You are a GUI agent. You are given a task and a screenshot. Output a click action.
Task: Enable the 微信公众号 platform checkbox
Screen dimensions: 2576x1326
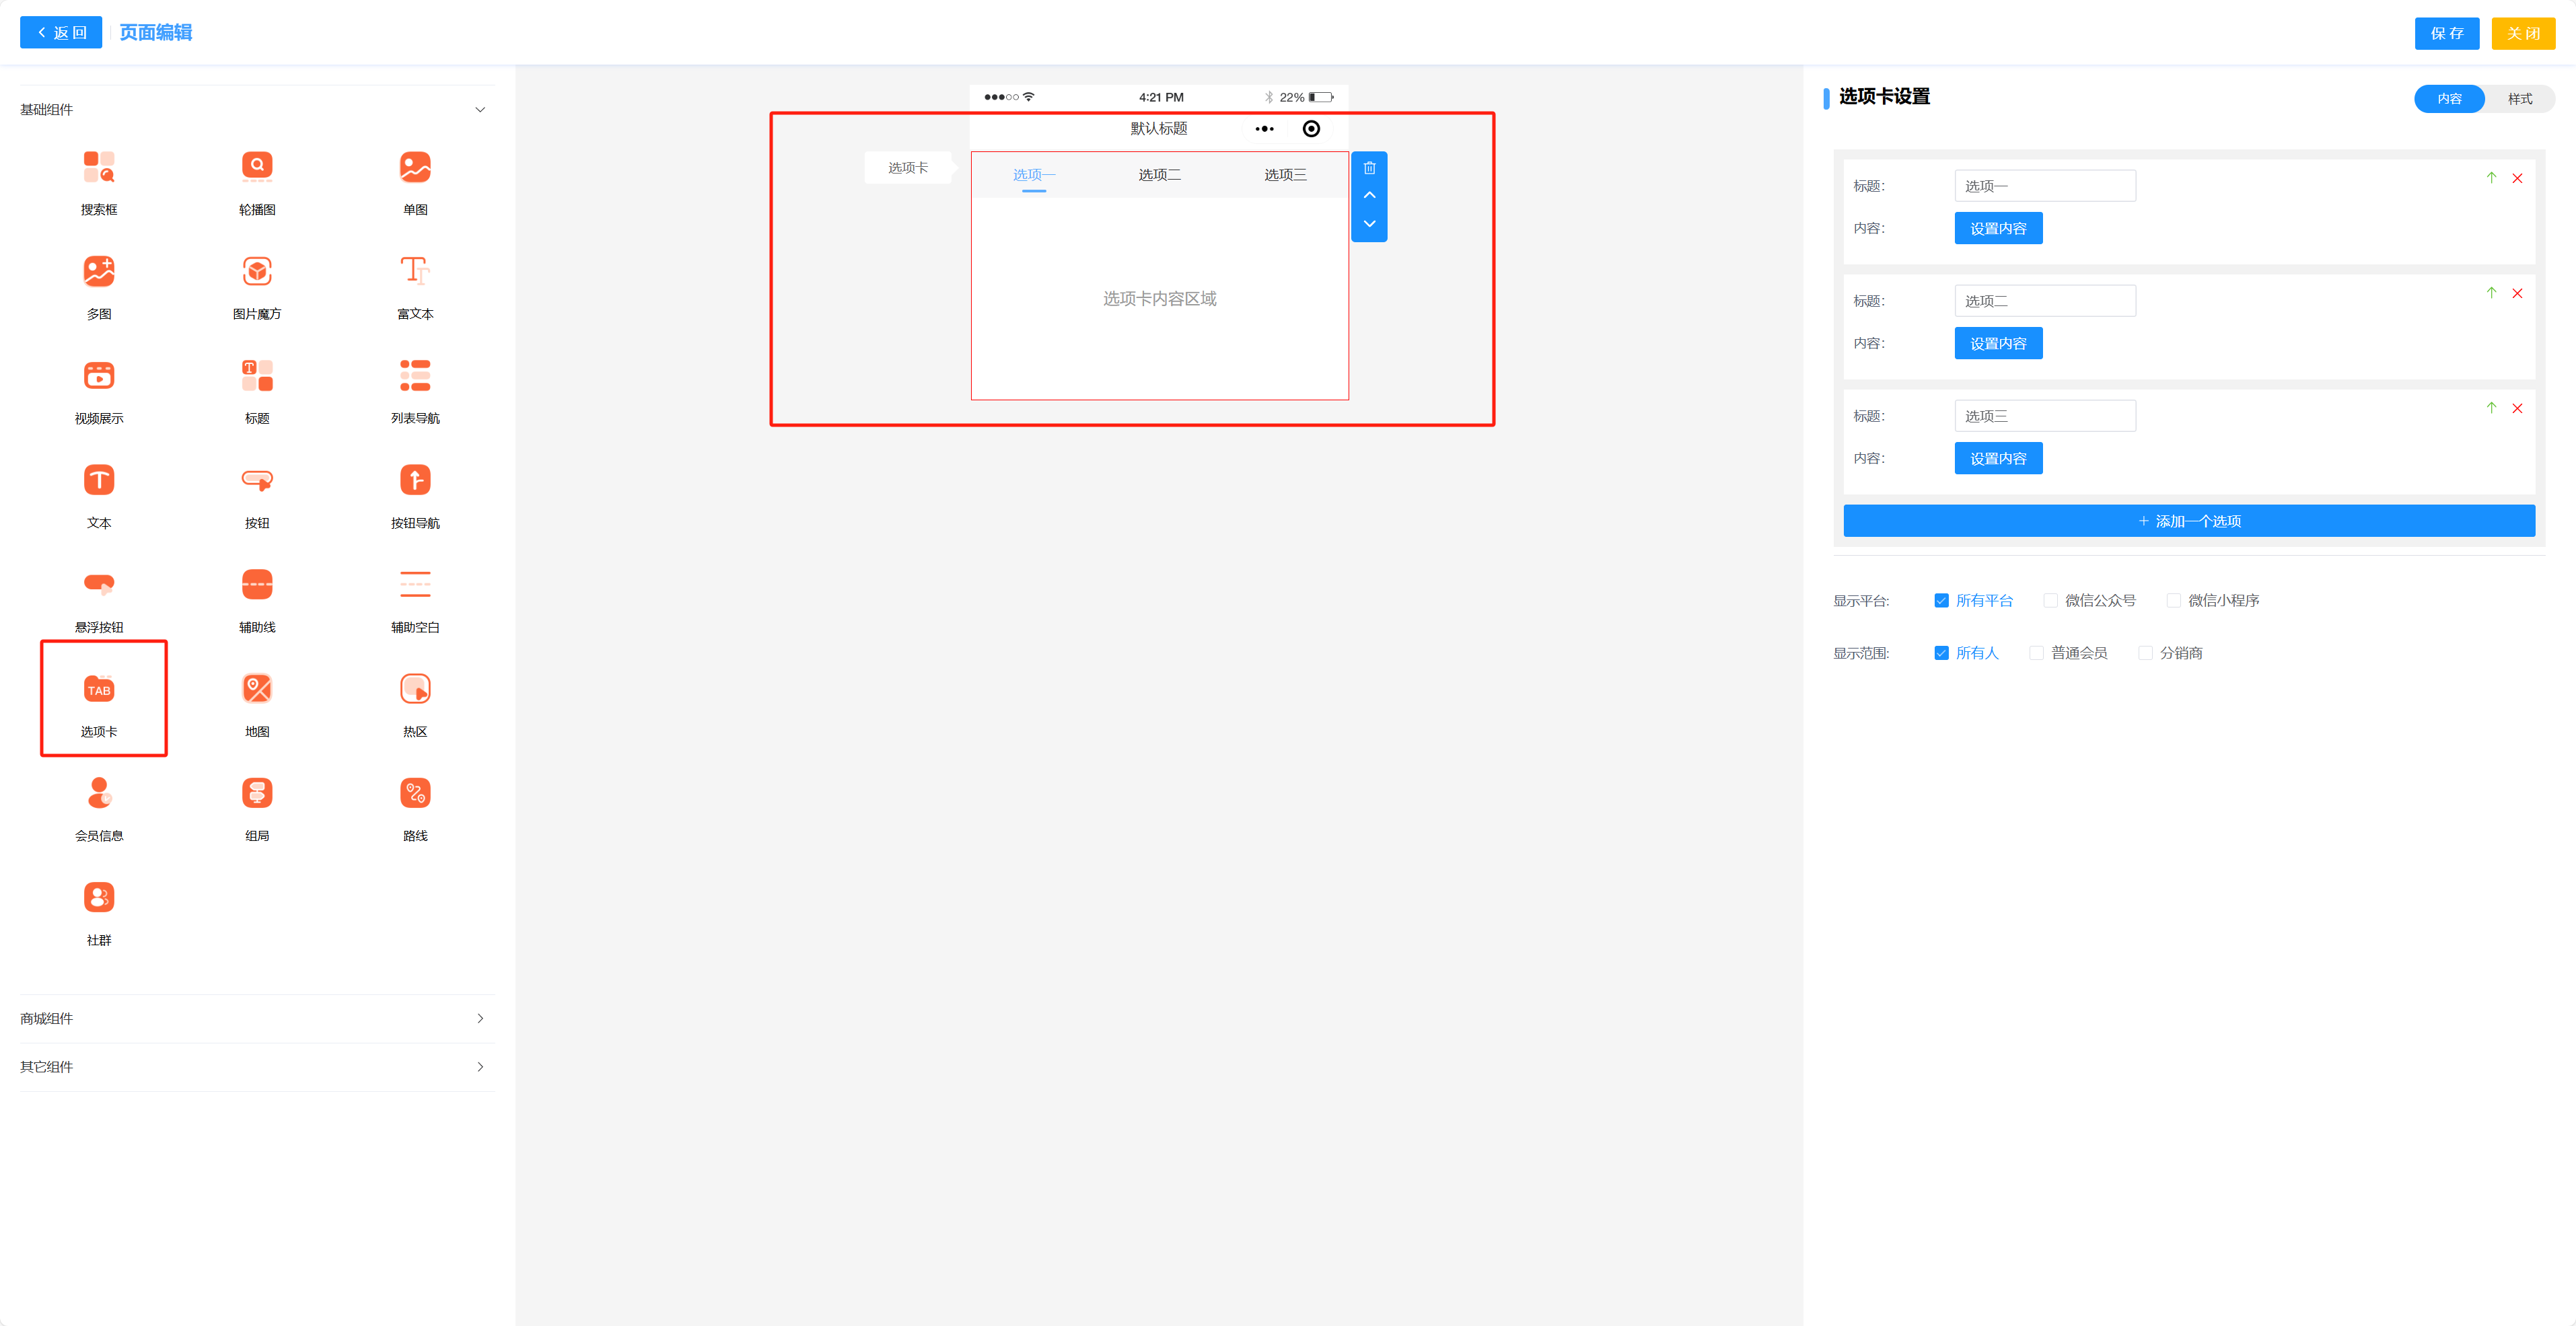click(2050, 600)
